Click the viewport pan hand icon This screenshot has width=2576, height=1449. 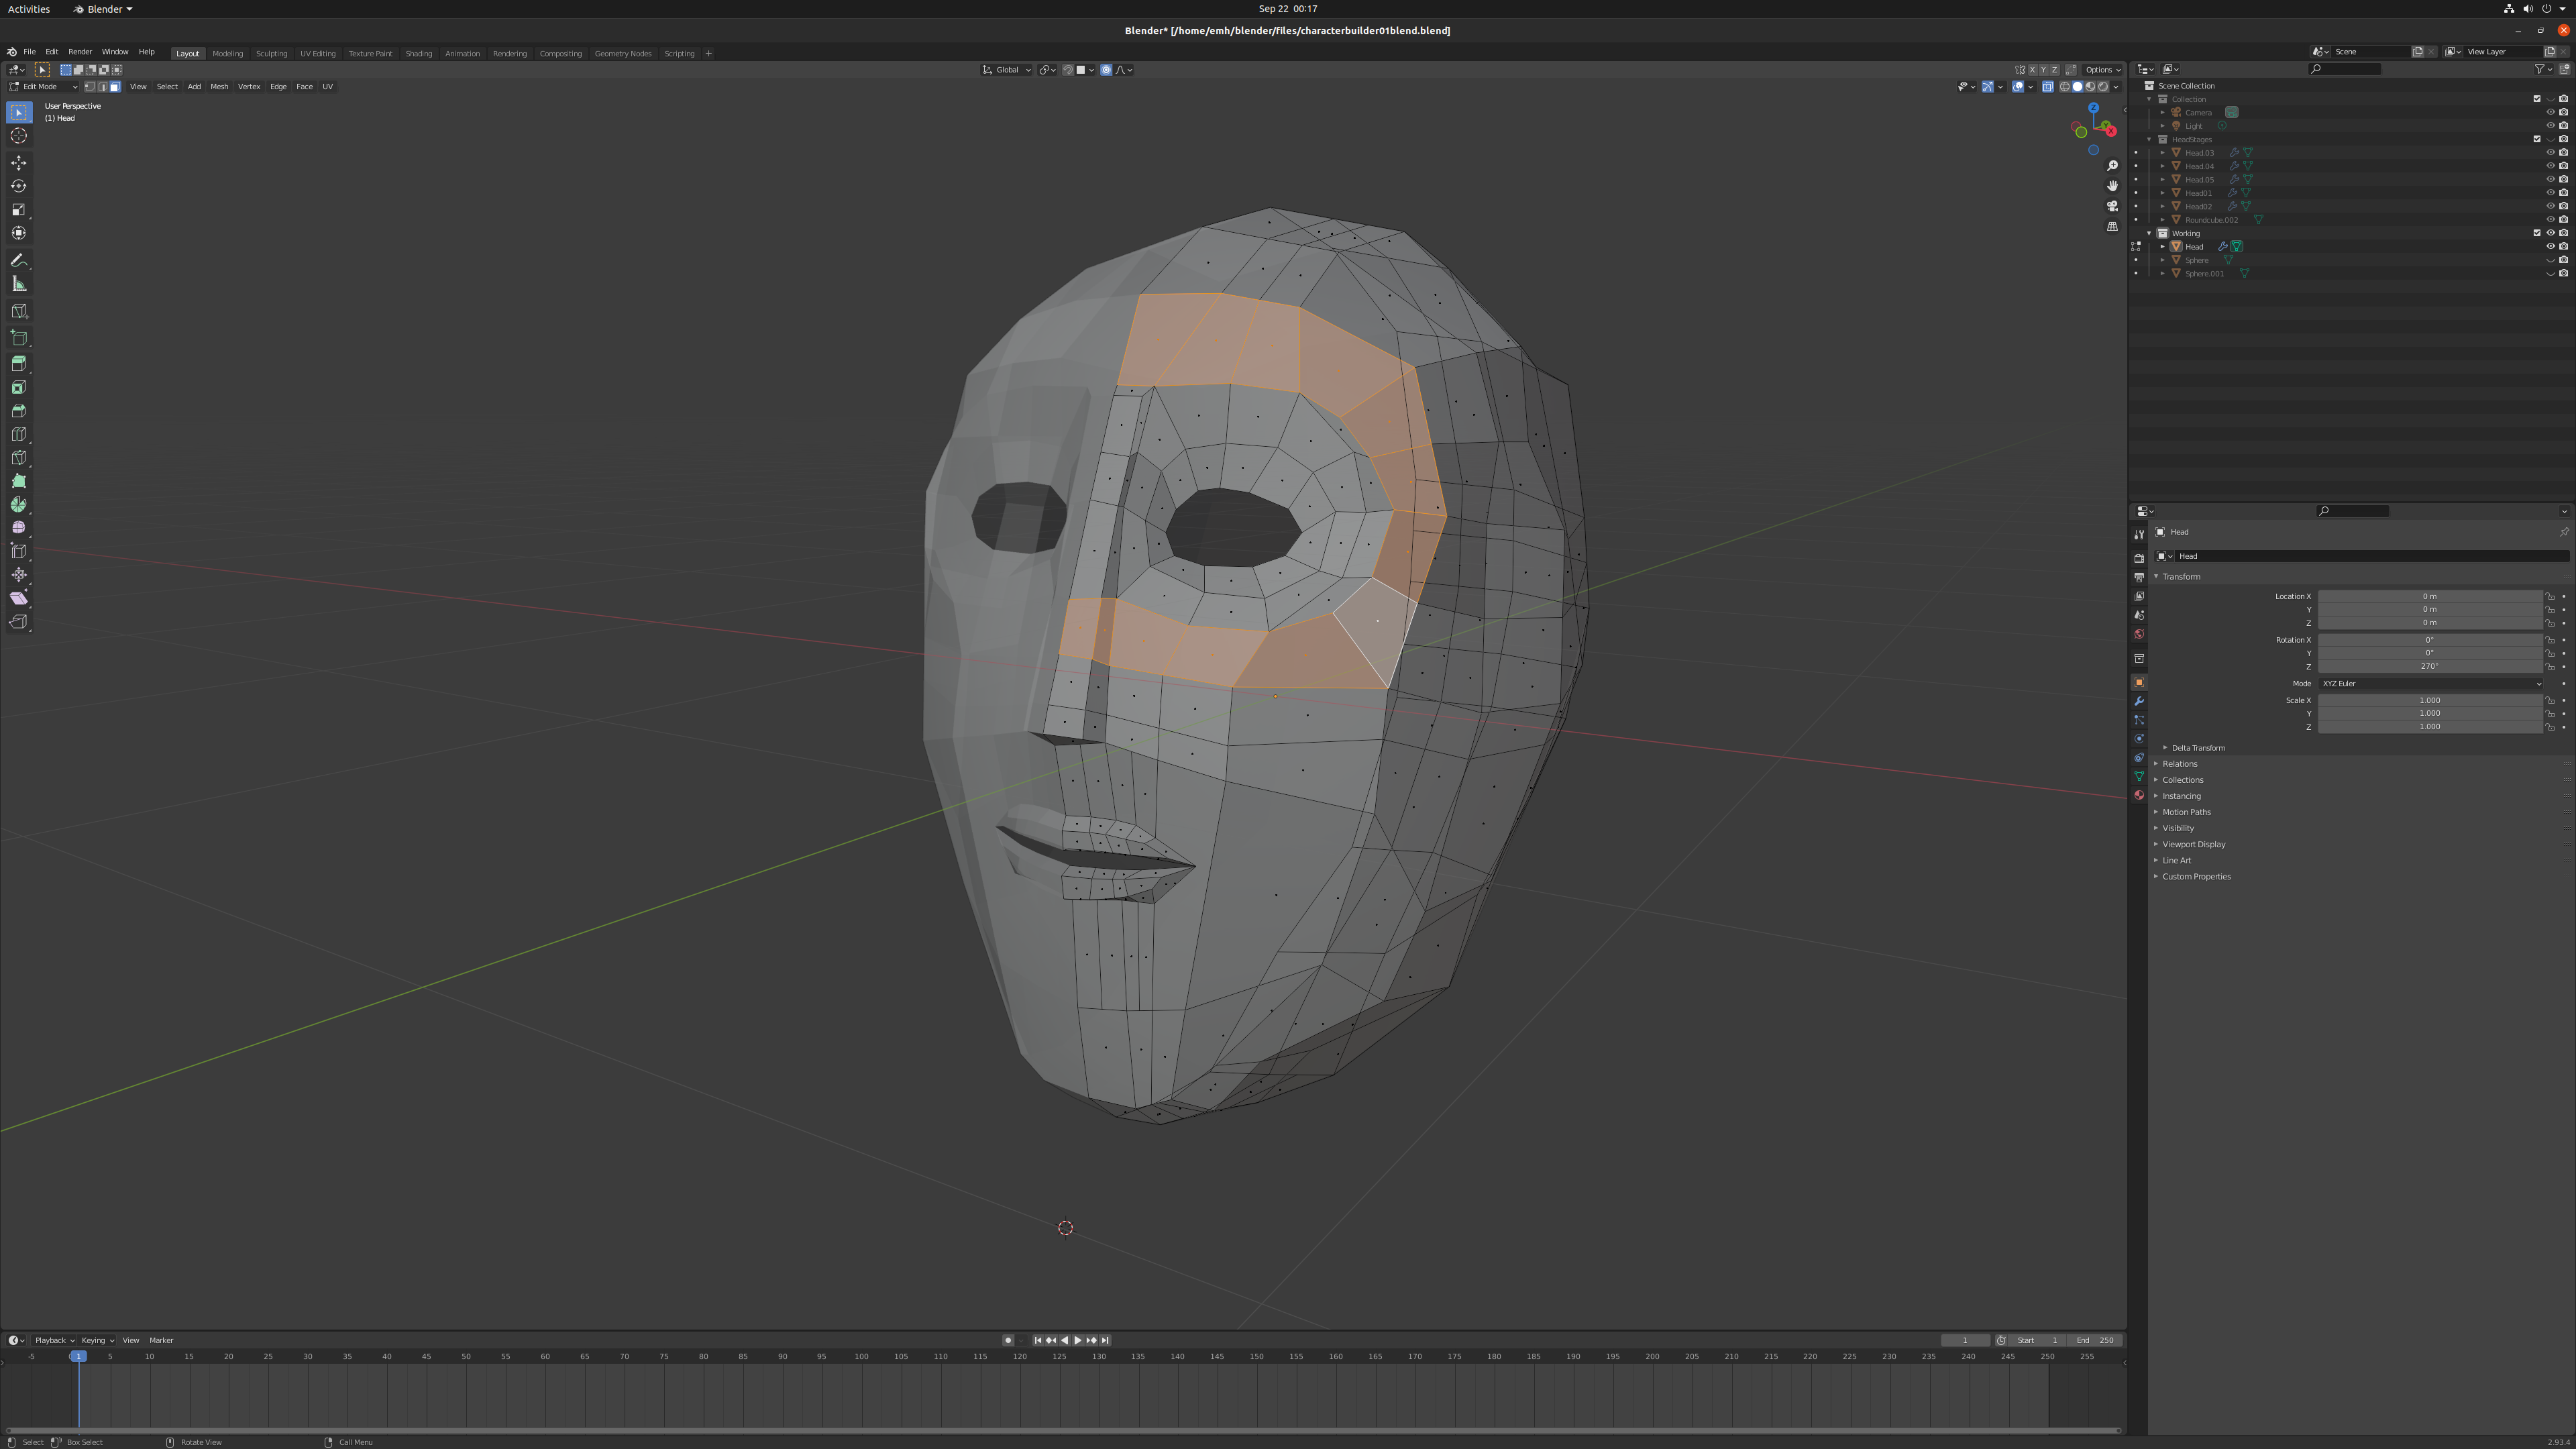tap(2112, 186)
